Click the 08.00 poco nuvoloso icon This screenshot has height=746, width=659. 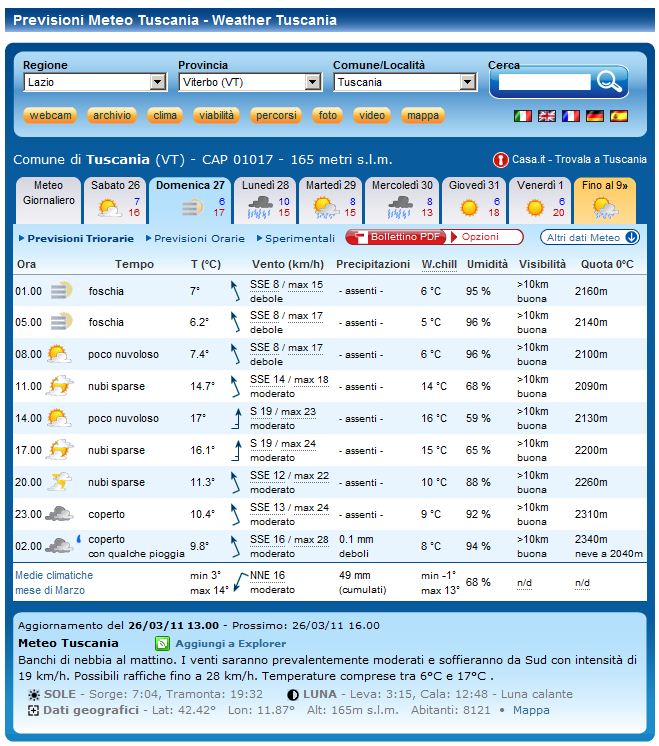59,354
